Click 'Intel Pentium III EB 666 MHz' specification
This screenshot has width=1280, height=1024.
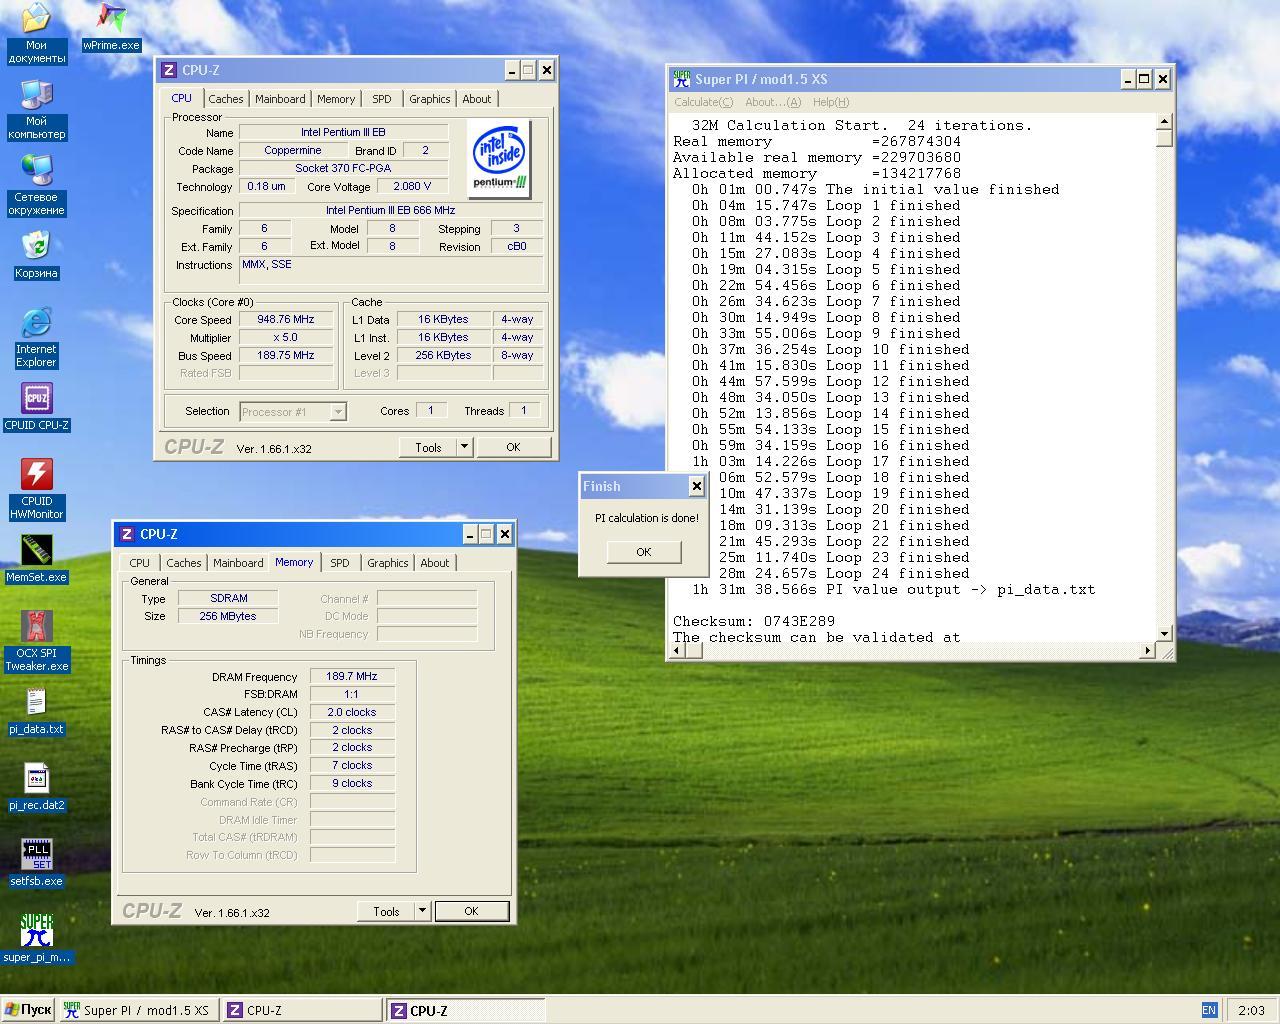click(390, 211)
